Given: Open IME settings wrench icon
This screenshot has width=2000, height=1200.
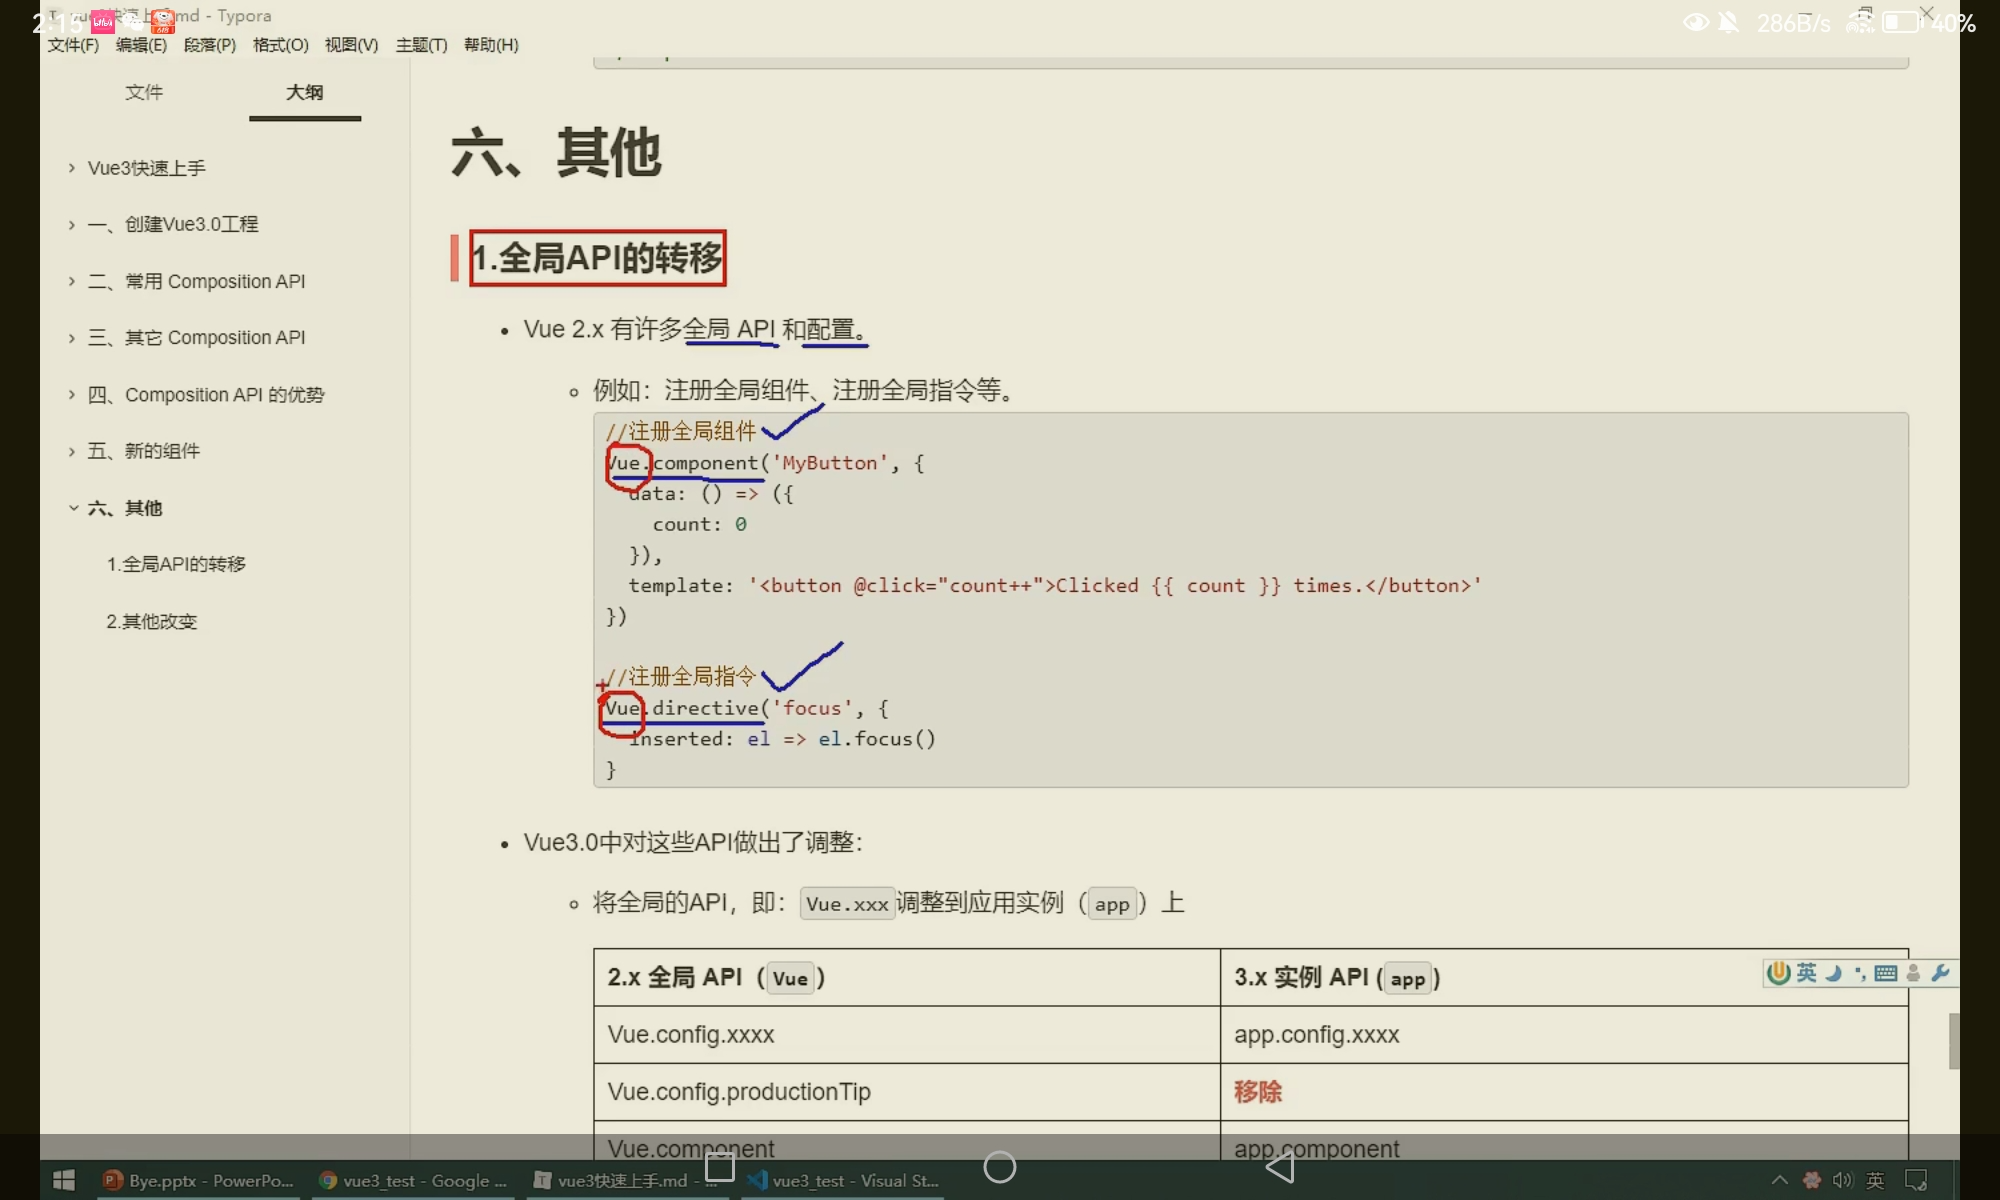Looking at the screenshot, I should (1940, 973).
